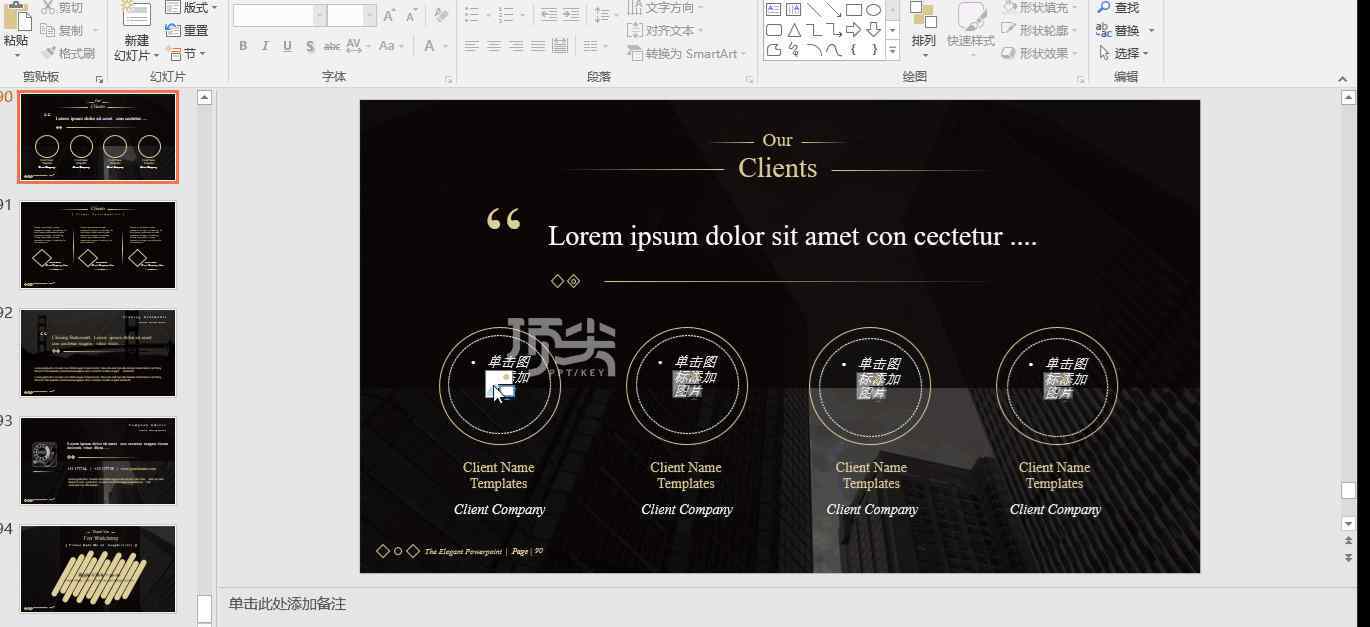Select the rounded rectangle shape
The width and height of the screenshot is (1370, 627).
click(x=774, y=30)
